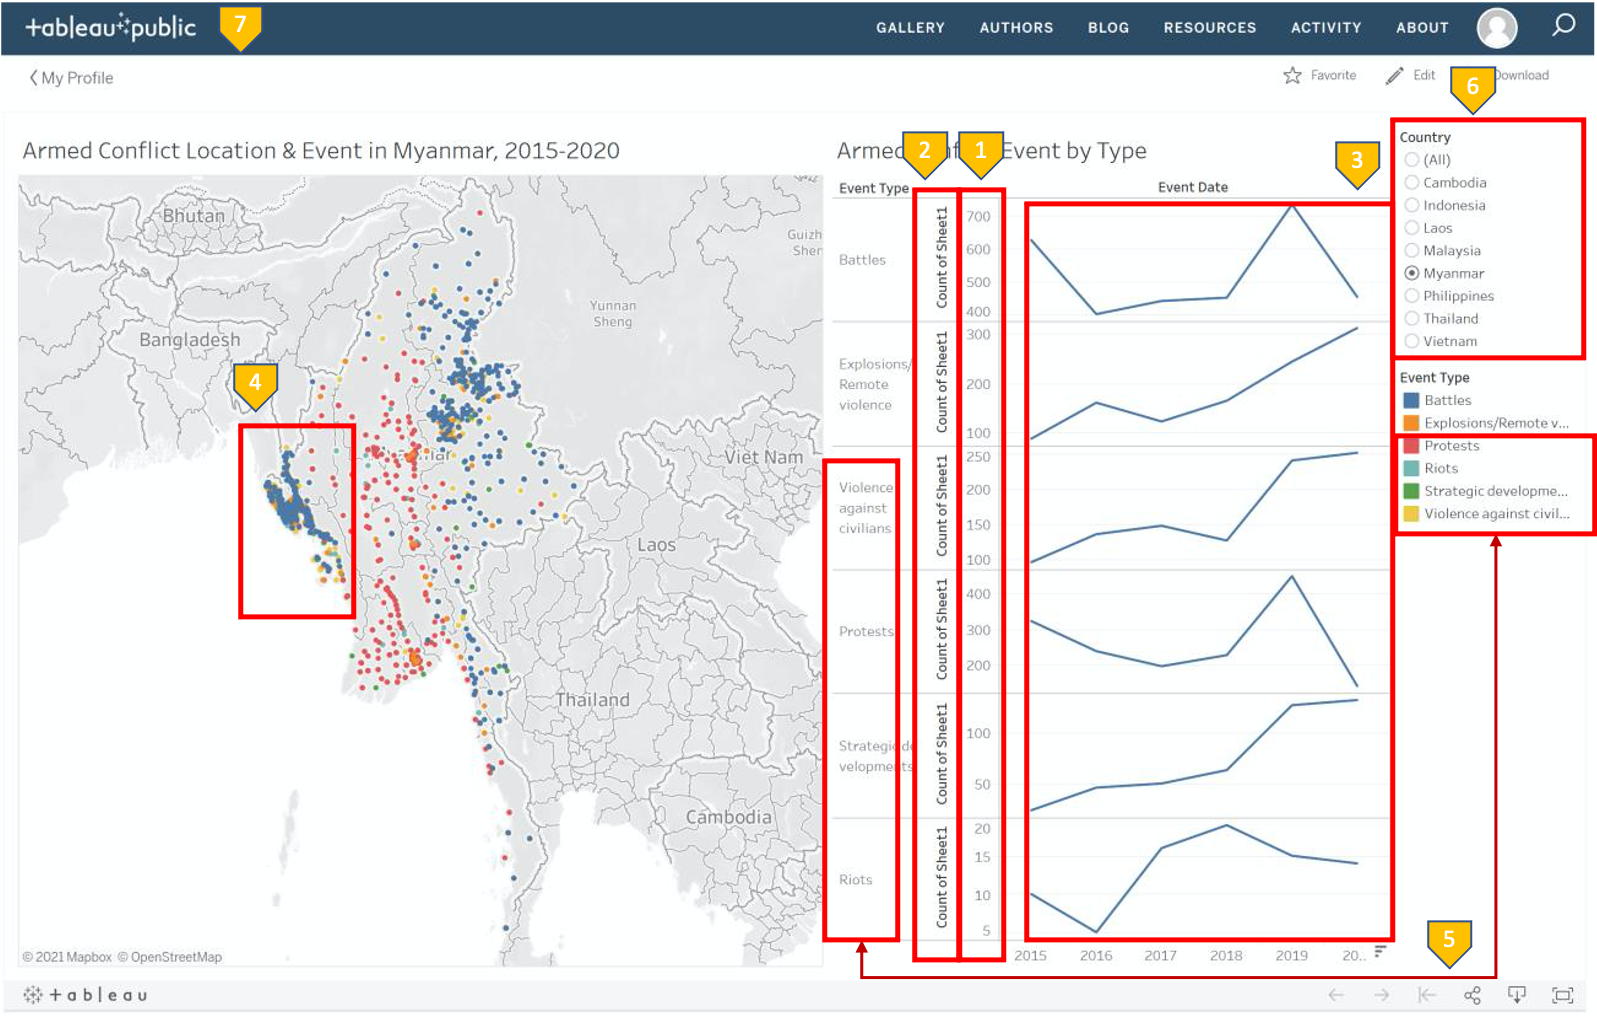
Task: Click the Revert icon in bottom toolbar
Action: pos(1427,995)
